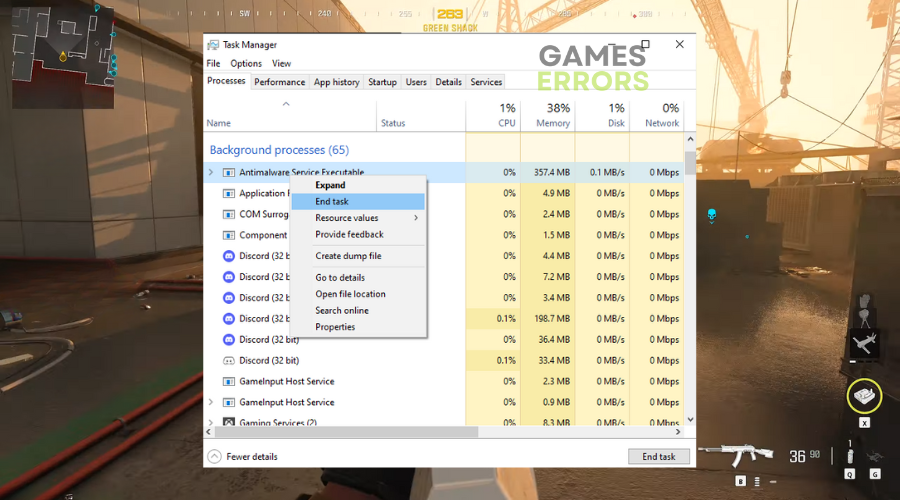Click the sort arrow above the Name column
Viewport: 900px width, 500px height.
click(x=286, y=104)
